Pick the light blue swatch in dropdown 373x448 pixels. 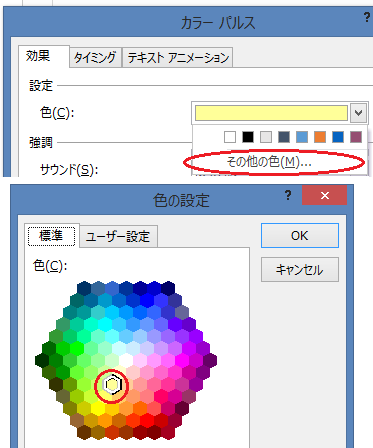pos(302,137)
